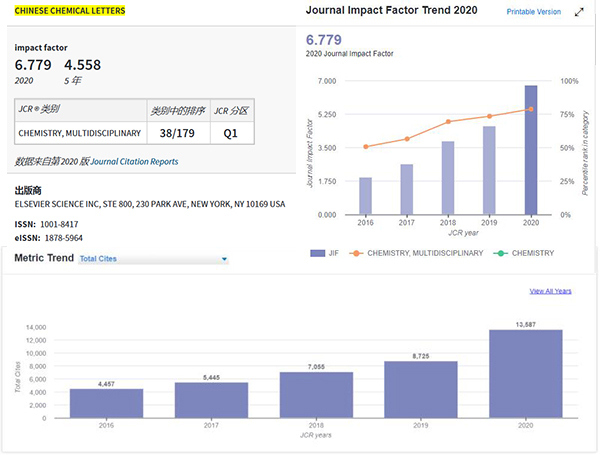This screenshot has height=455, width=600.
Task: Click the 2020 bar in Impact Factor chart
Action: [x=531, y=150]
